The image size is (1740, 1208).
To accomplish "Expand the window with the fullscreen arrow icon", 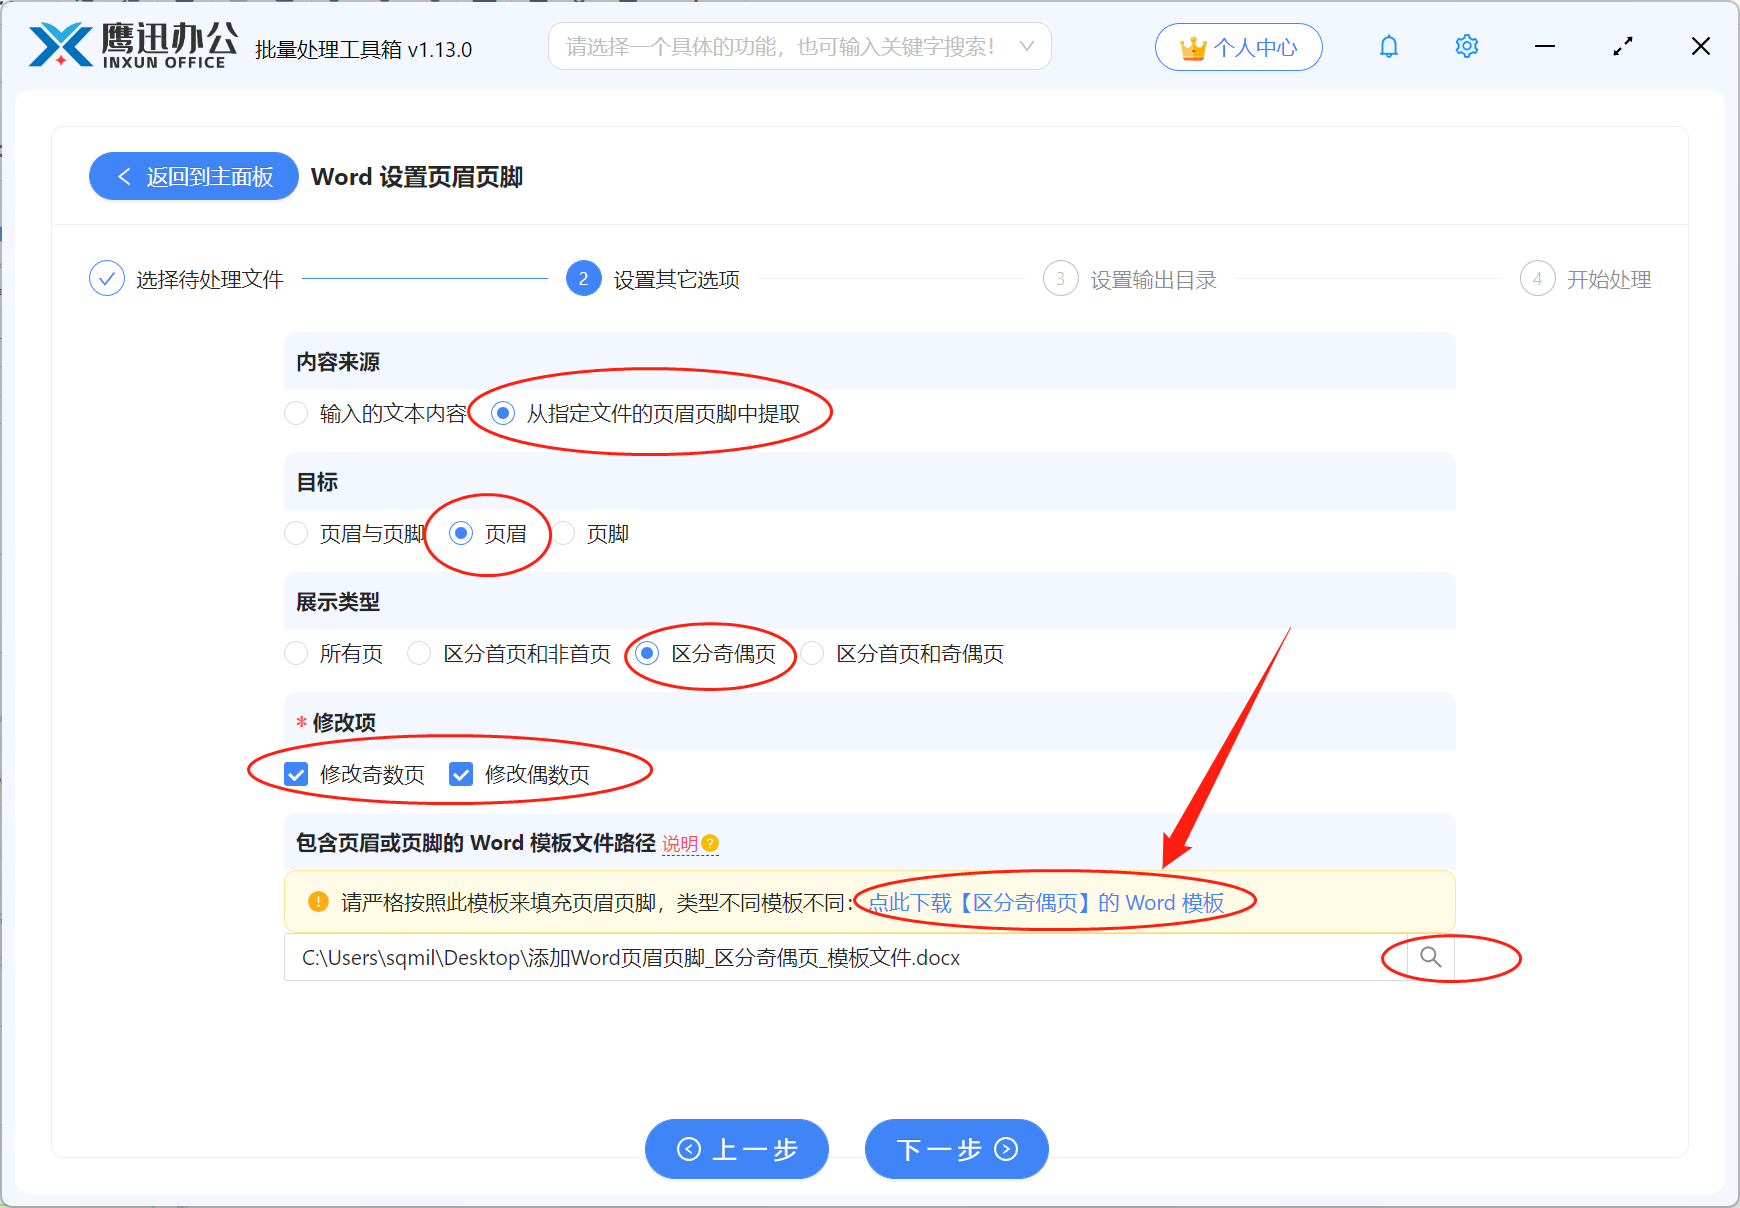I will point(1622,46).
